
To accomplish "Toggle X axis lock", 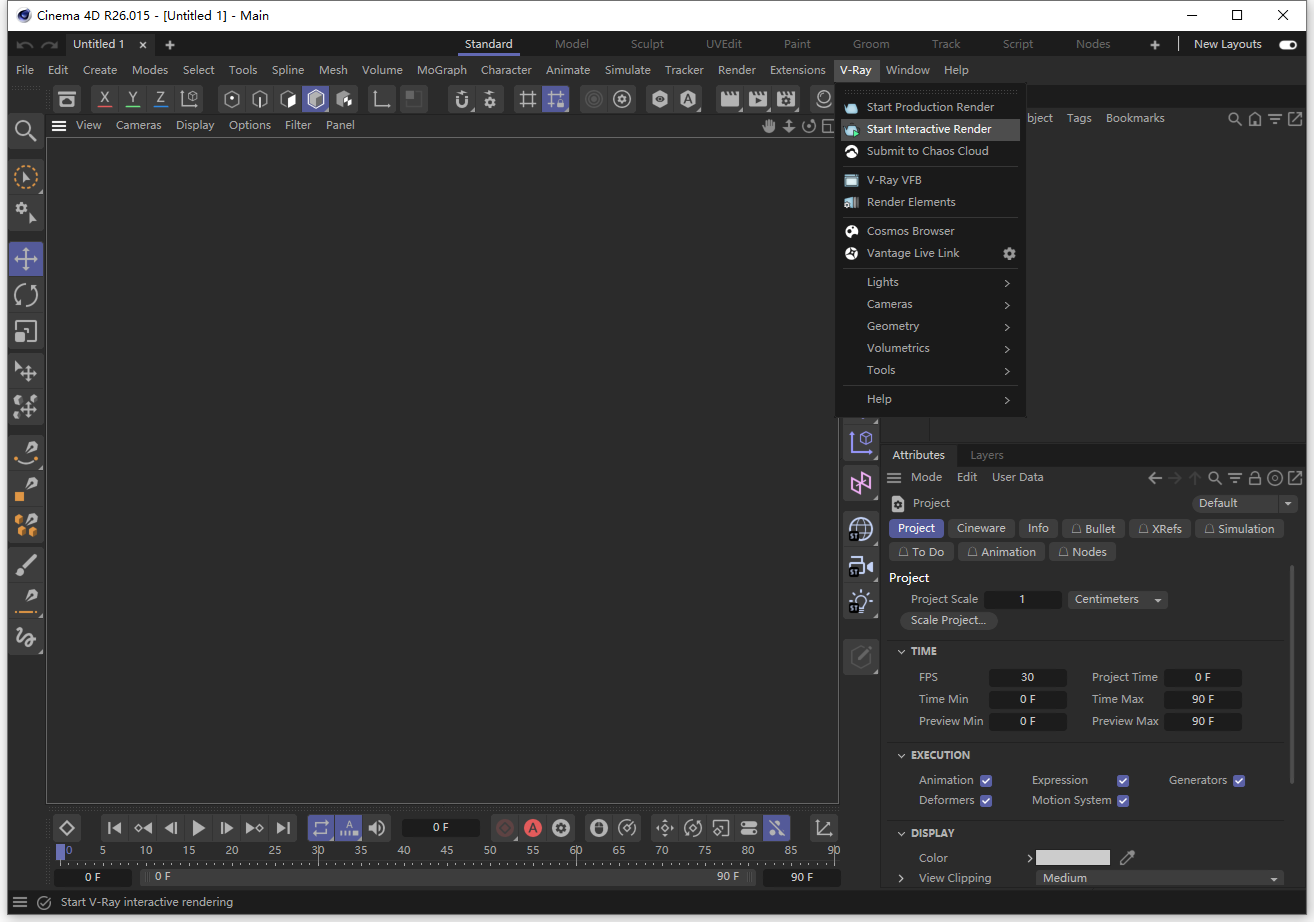I will click(x=104, y=99).
